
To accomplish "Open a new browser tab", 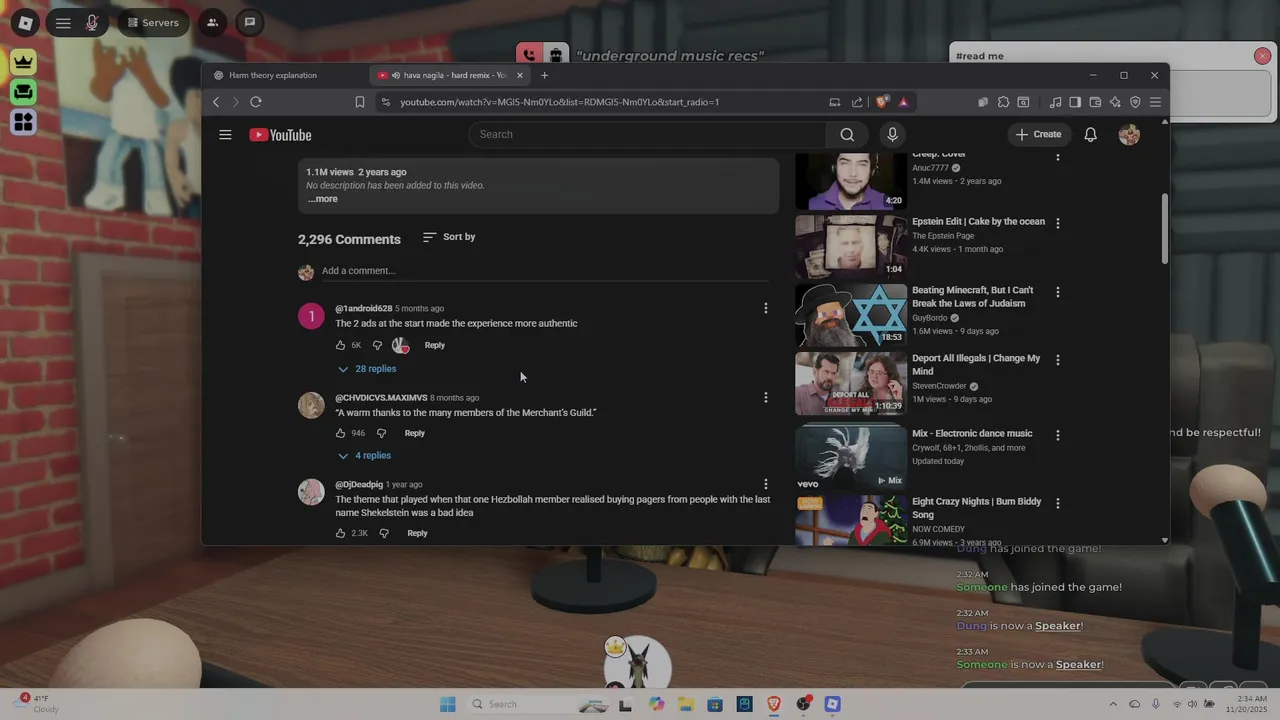I will 544,75.
